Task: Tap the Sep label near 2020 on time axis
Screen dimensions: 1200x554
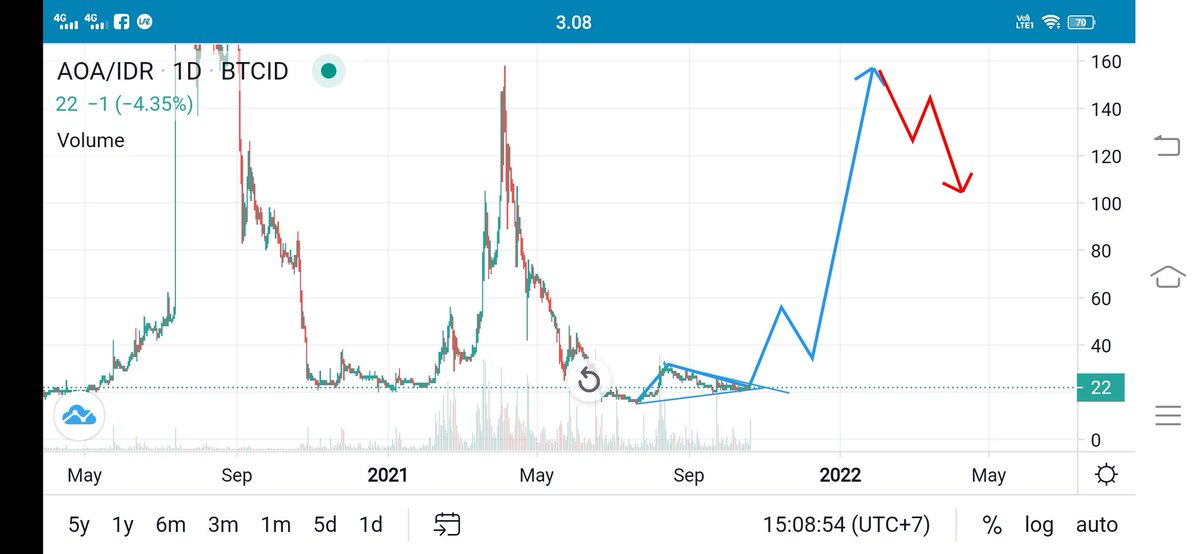Action: point(236,476)
